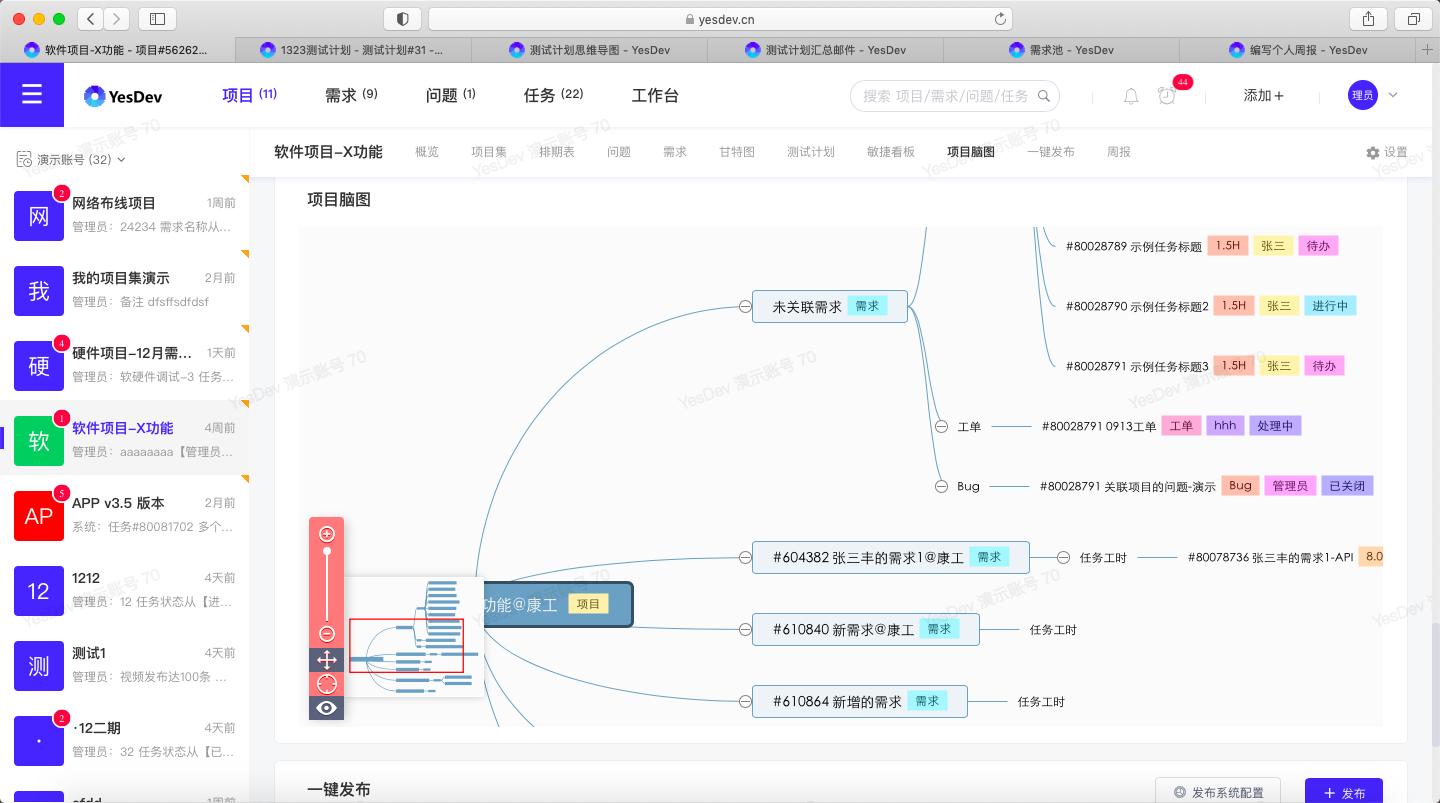Open 设置 via the gear link
The height and width of the screenshot is (803, 1440).
pyautogui.click(x=1388, y=152)
